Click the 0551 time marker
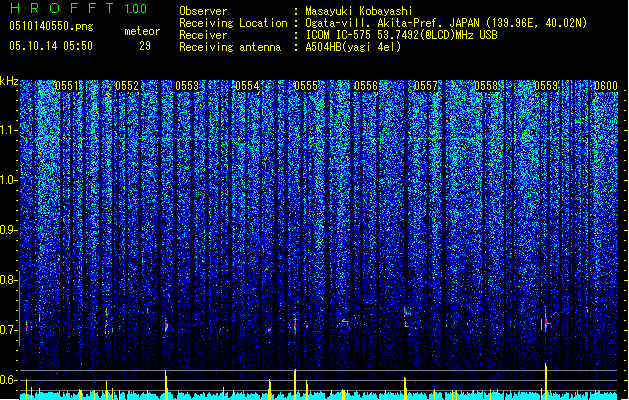629x400 pixels. coord(67,86)
